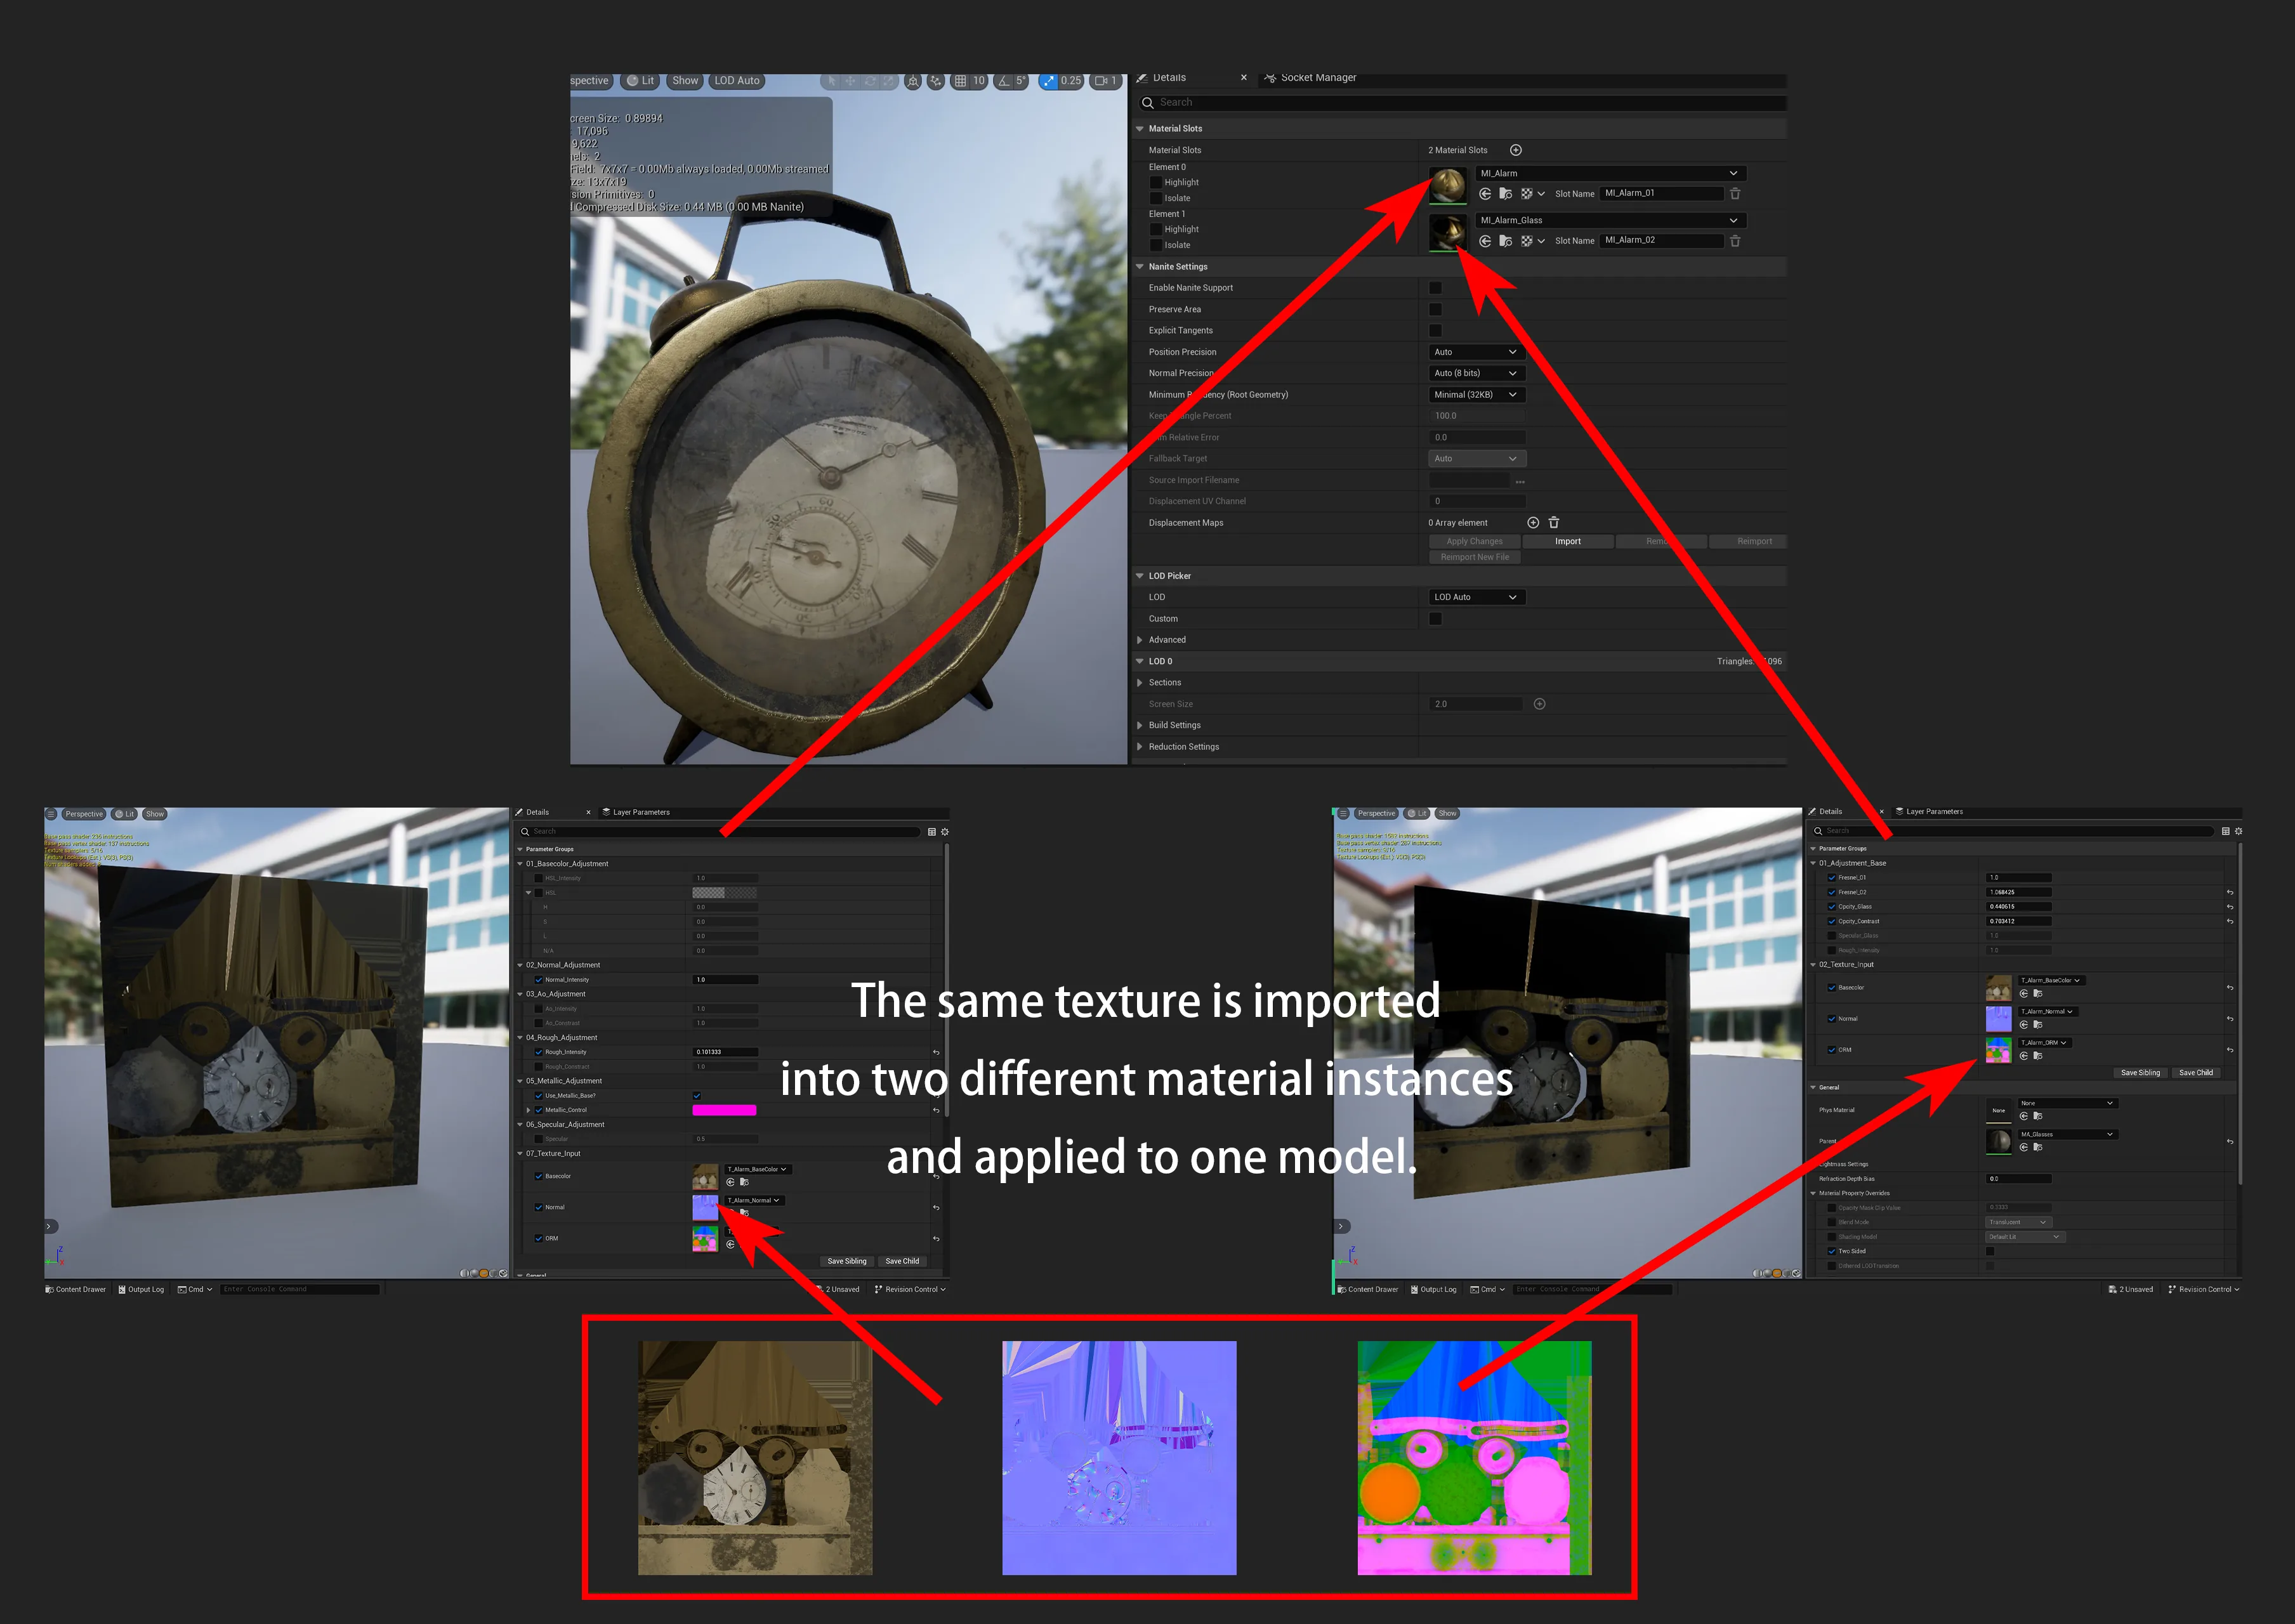
Task: Toggle the Preserve Area checkbox
Action: (1435, 309)
